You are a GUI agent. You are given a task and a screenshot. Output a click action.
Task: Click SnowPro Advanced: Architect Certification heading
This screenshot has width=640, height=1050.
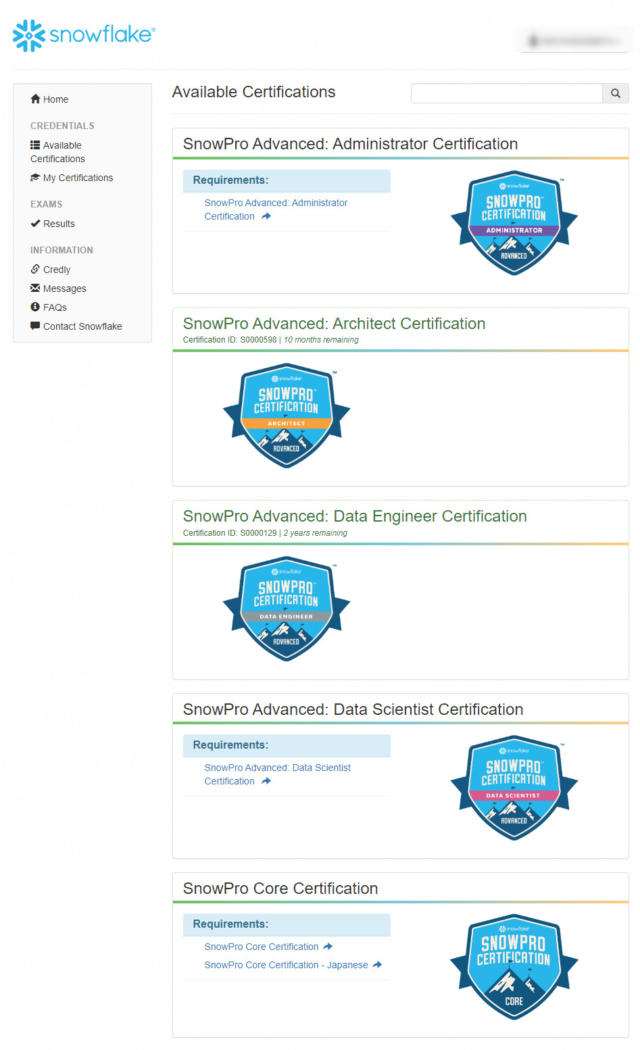tap(334, 323)
